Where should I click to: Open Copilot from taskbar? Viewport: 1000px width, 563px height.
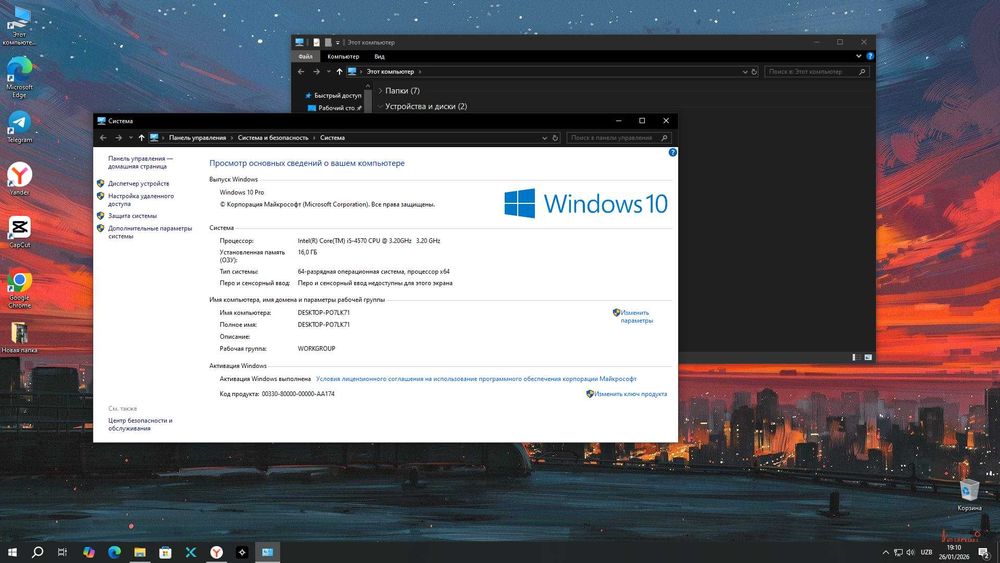89,552
